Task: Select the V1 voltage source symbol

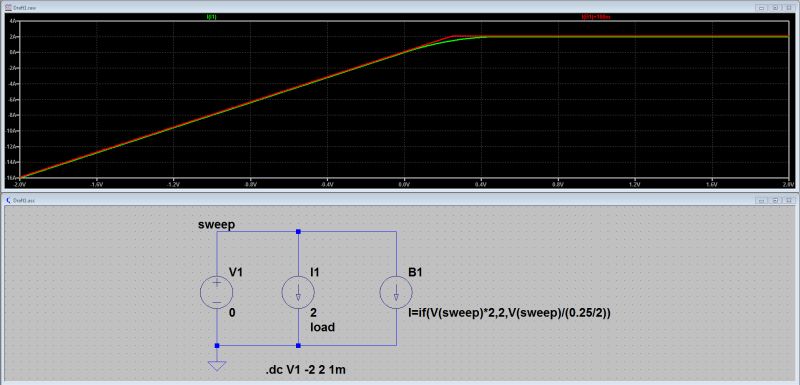Action: pyautogui.click(x=217, y=292)
